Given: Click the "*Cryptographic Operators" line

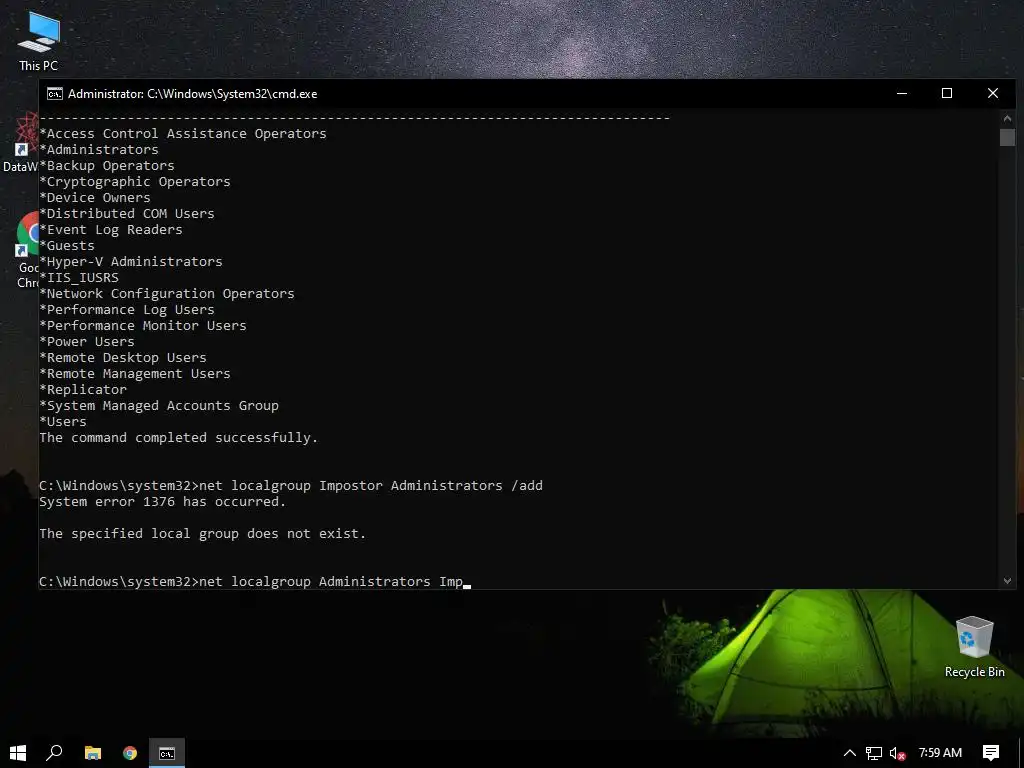Looking at the screenshot, I should pos(135,182).
